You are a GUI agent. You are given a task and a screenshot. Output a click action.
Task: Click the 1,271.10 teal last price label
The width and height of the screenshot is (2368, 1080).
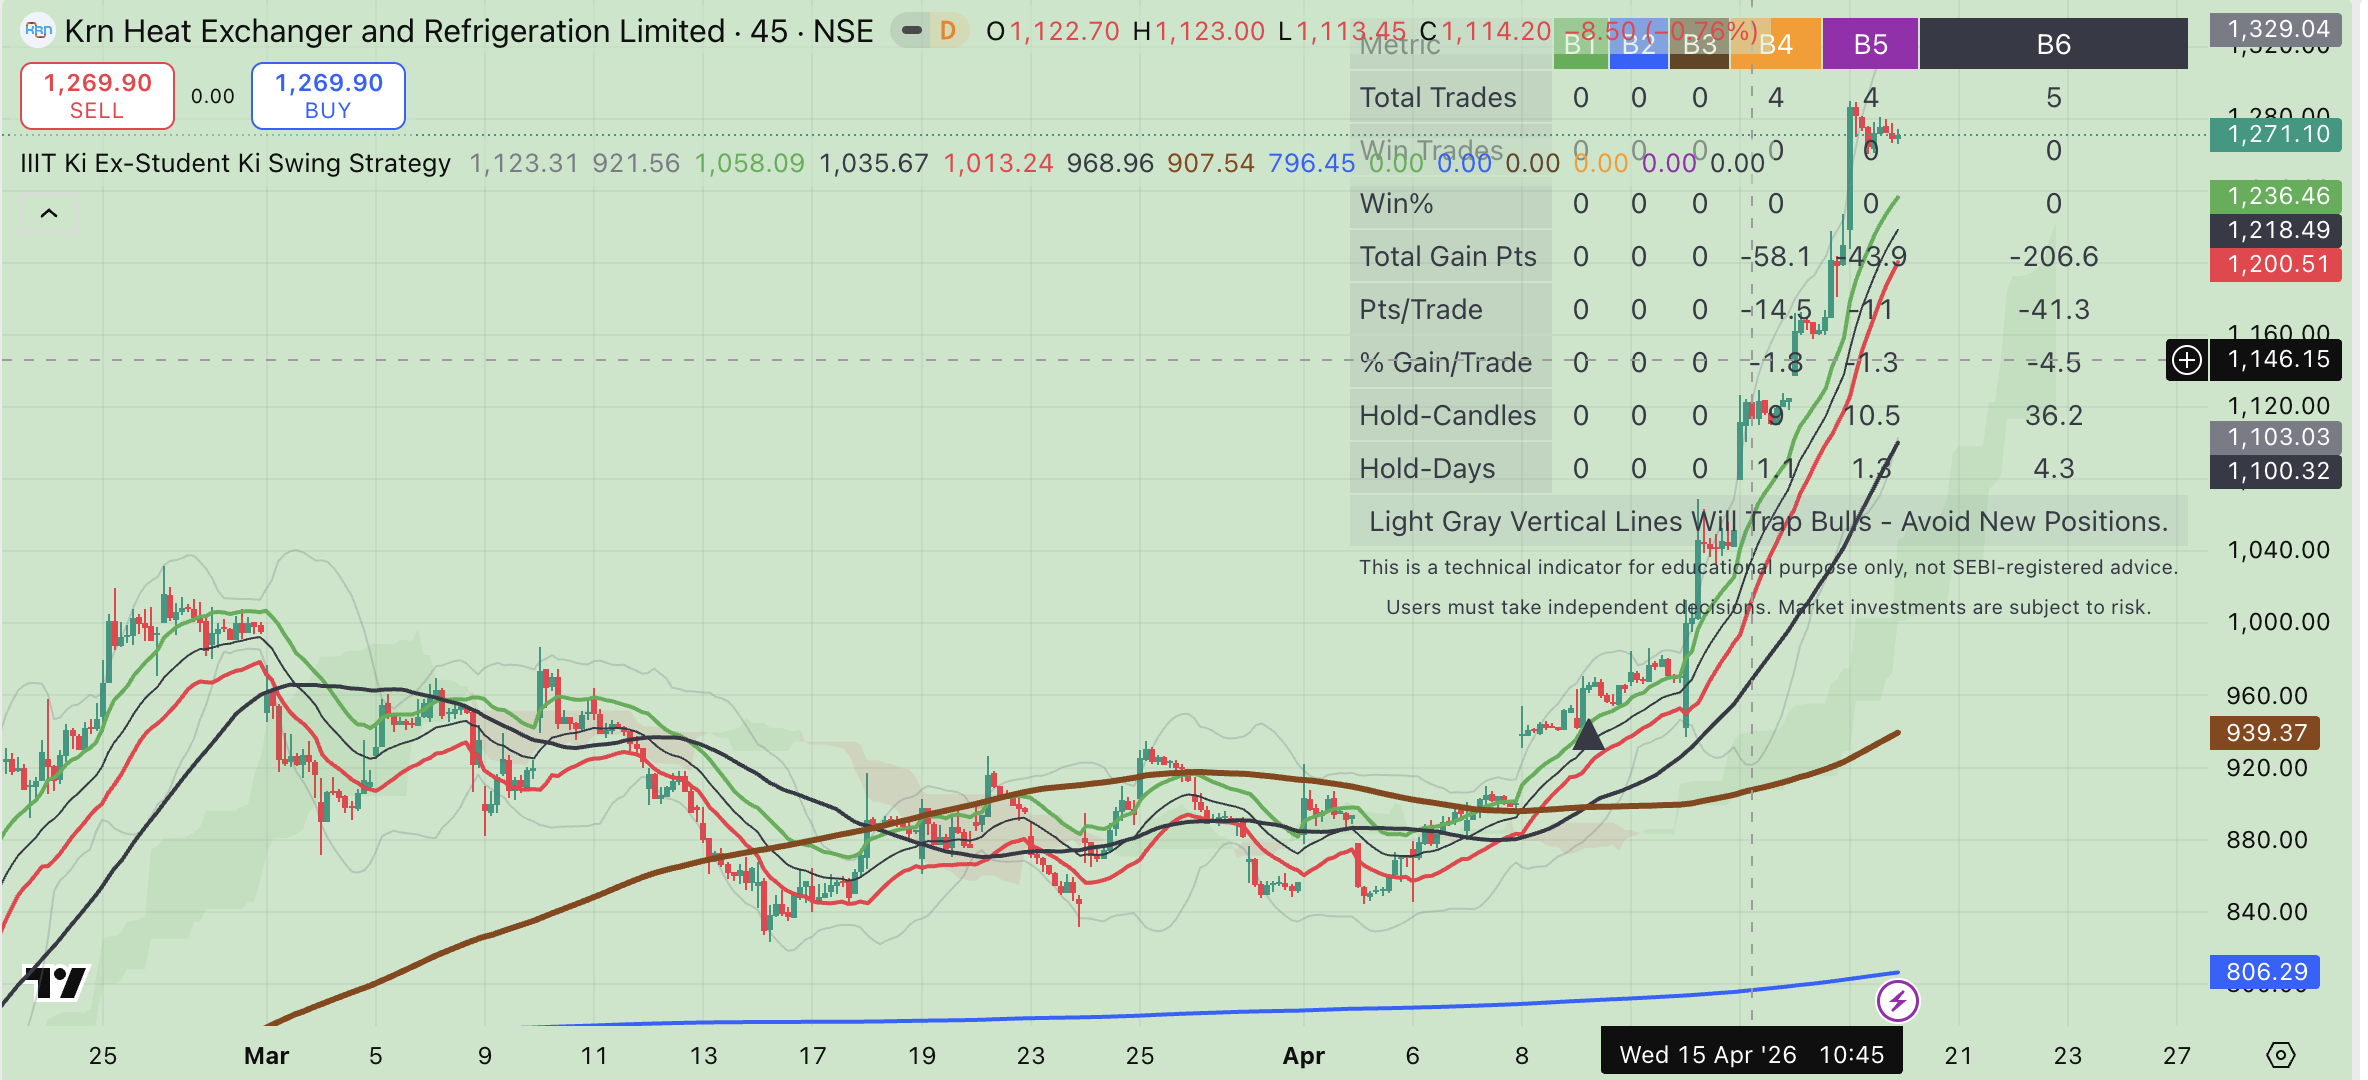click(2277, 134)
